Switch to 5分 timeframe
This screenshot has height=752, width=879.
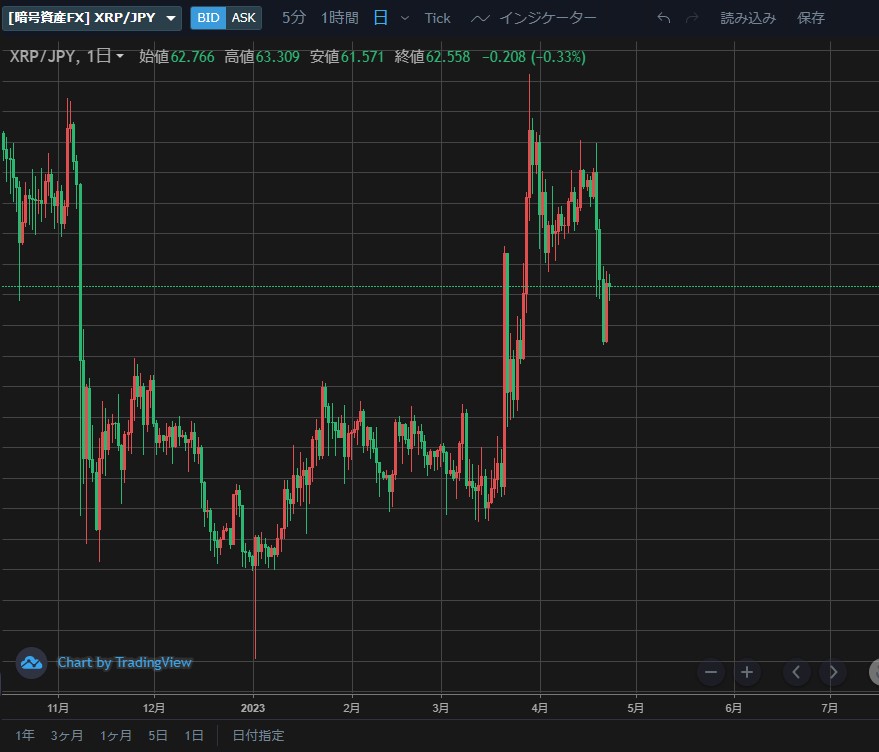[x=294, y=18]
